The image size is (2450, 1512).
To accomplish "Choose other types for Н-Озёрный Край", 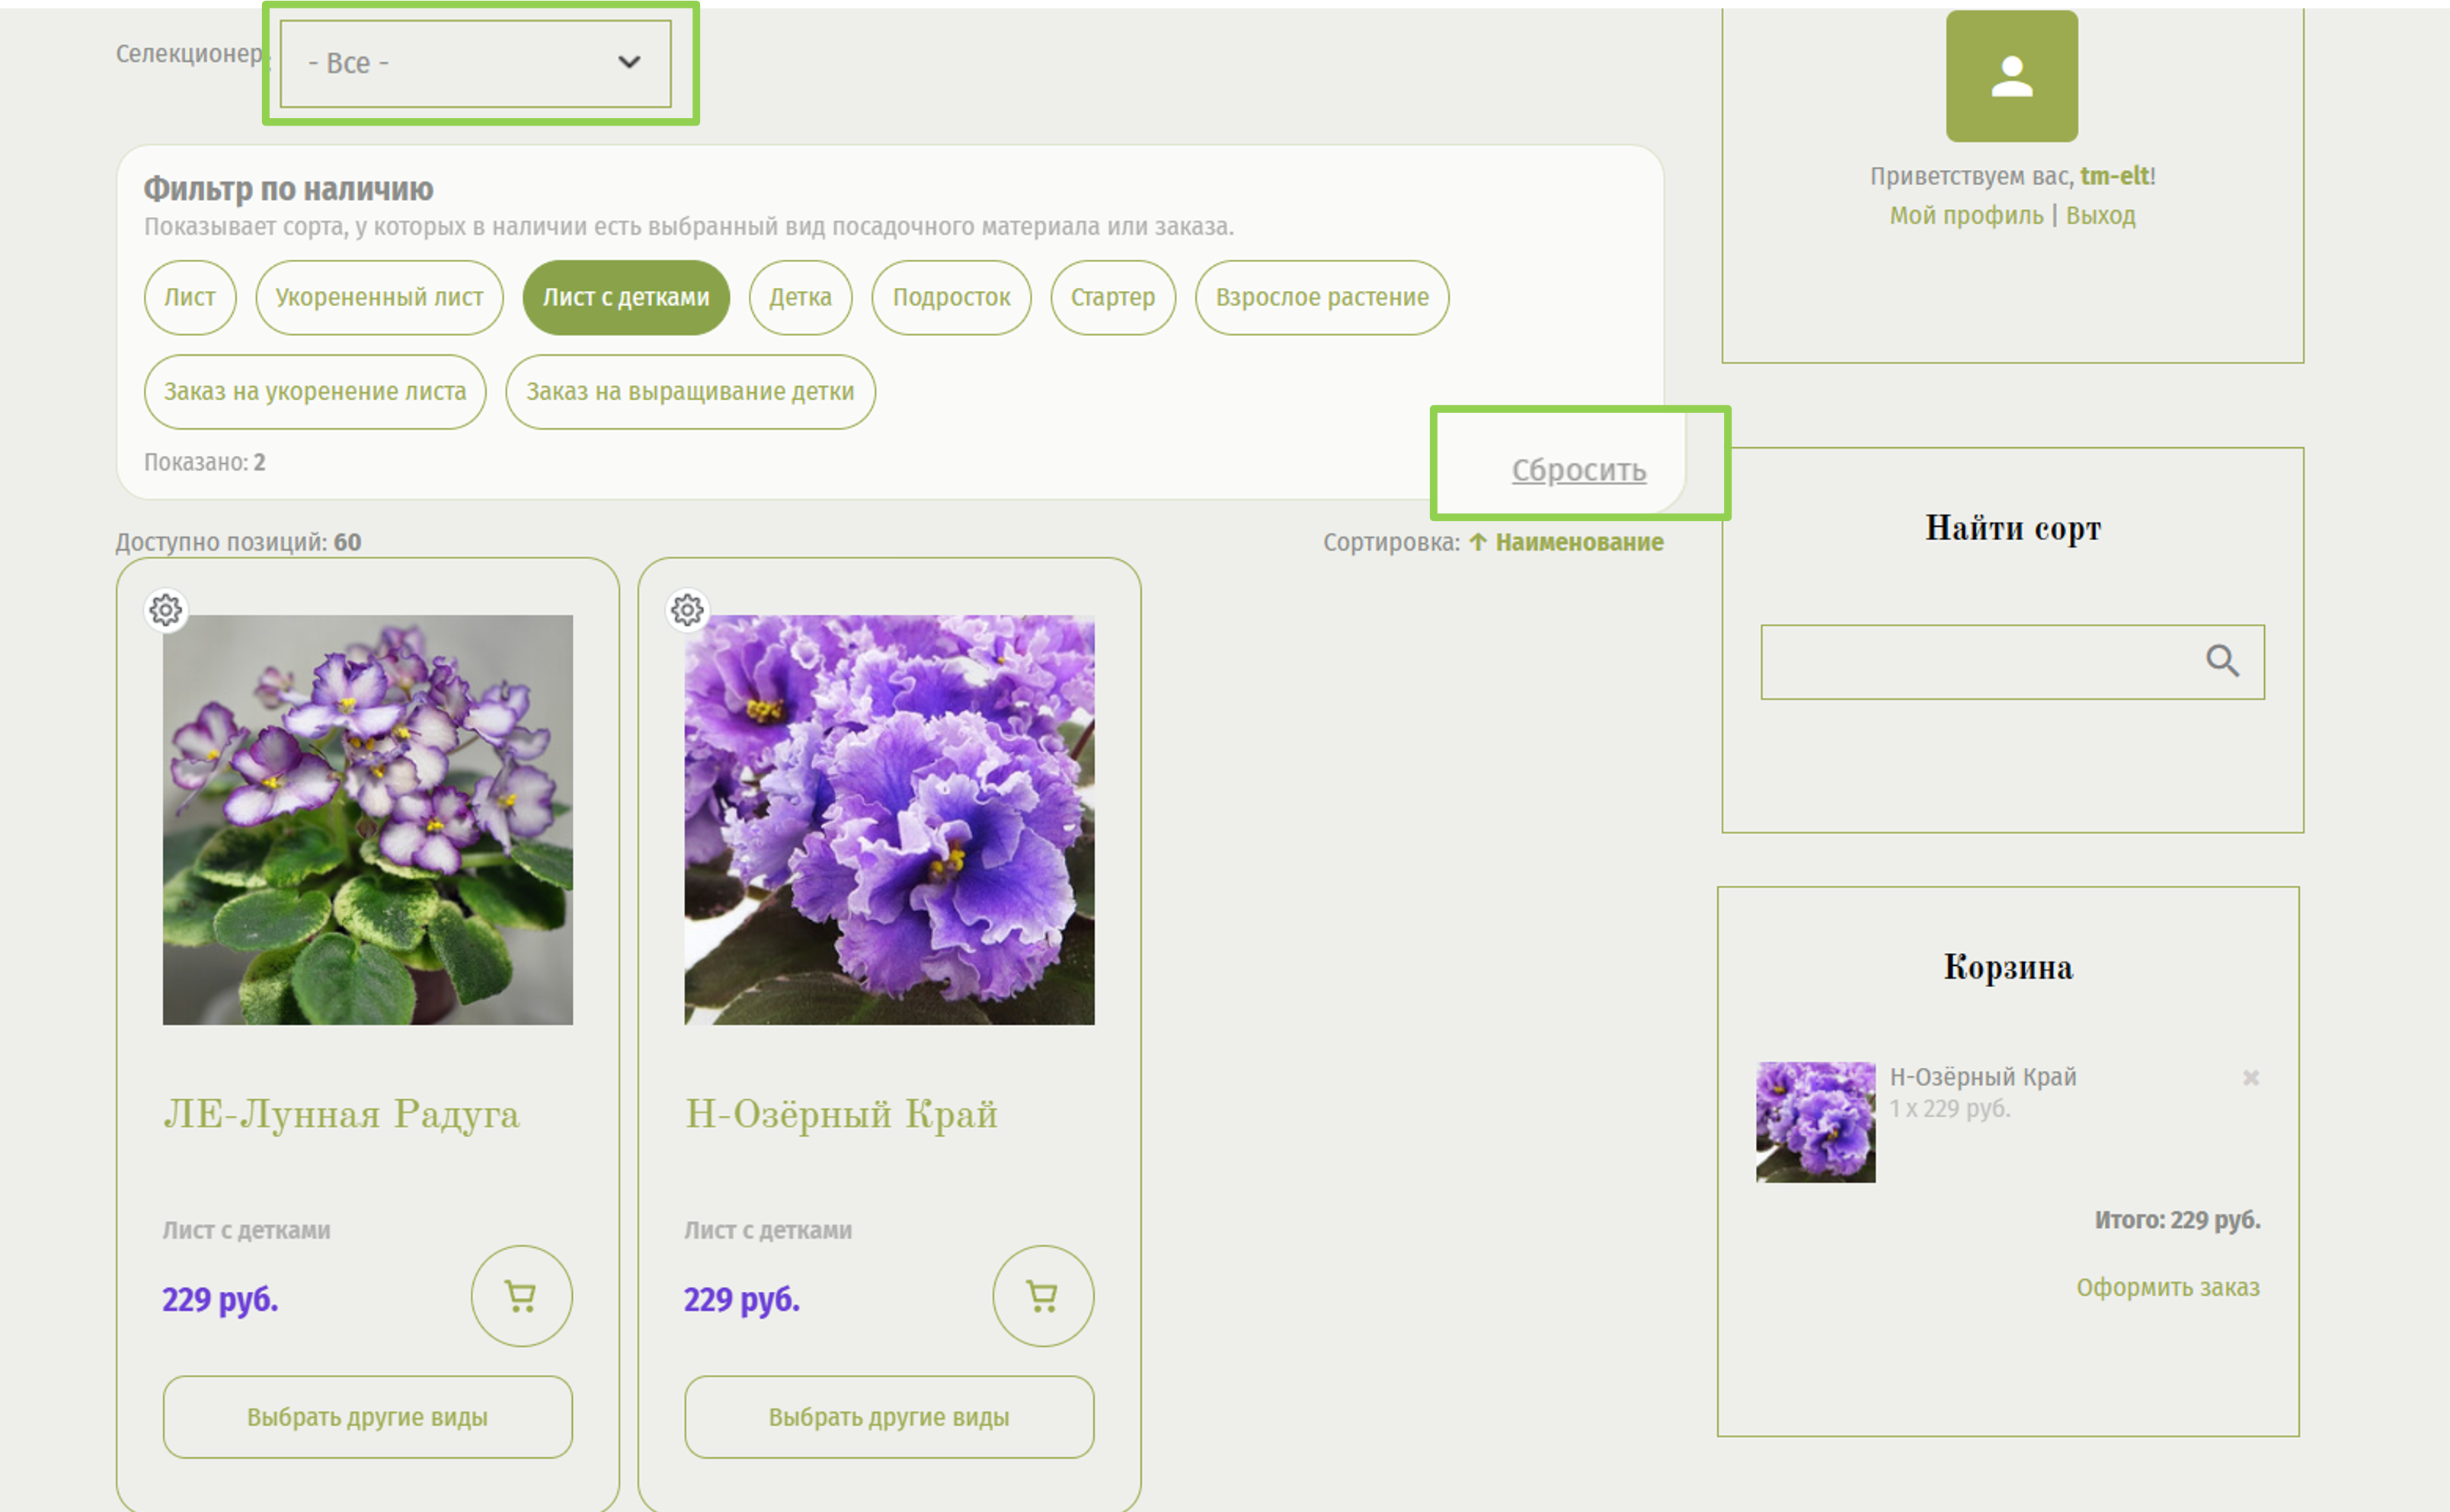I will pyautogui.click(x=888, y=1416).
